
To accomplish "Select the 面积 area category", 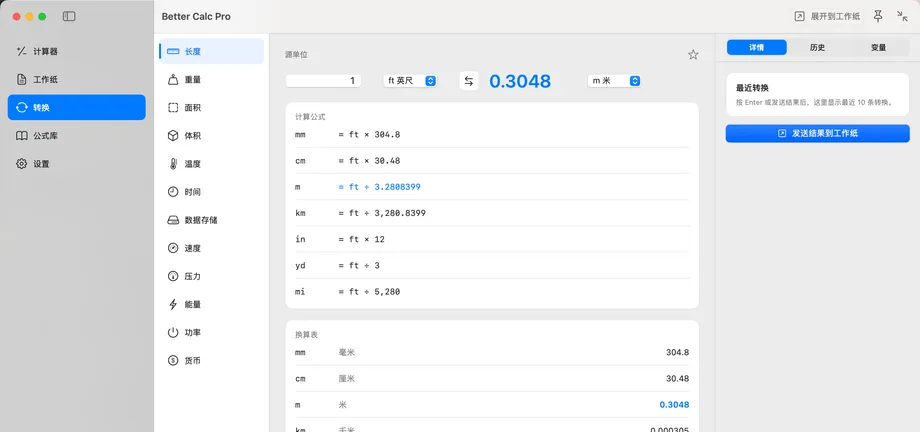I will point(211,107).
